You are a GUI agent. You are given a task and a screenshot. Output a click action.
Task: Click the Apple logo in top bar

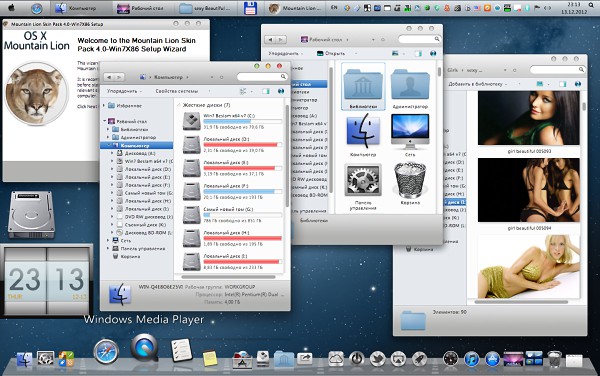point(11,8)
